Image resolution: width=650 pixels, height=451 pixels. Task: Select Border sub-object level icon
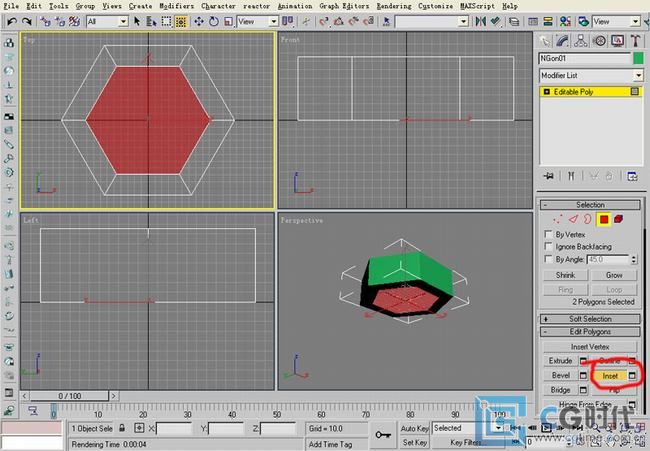(x=587, y=219)
